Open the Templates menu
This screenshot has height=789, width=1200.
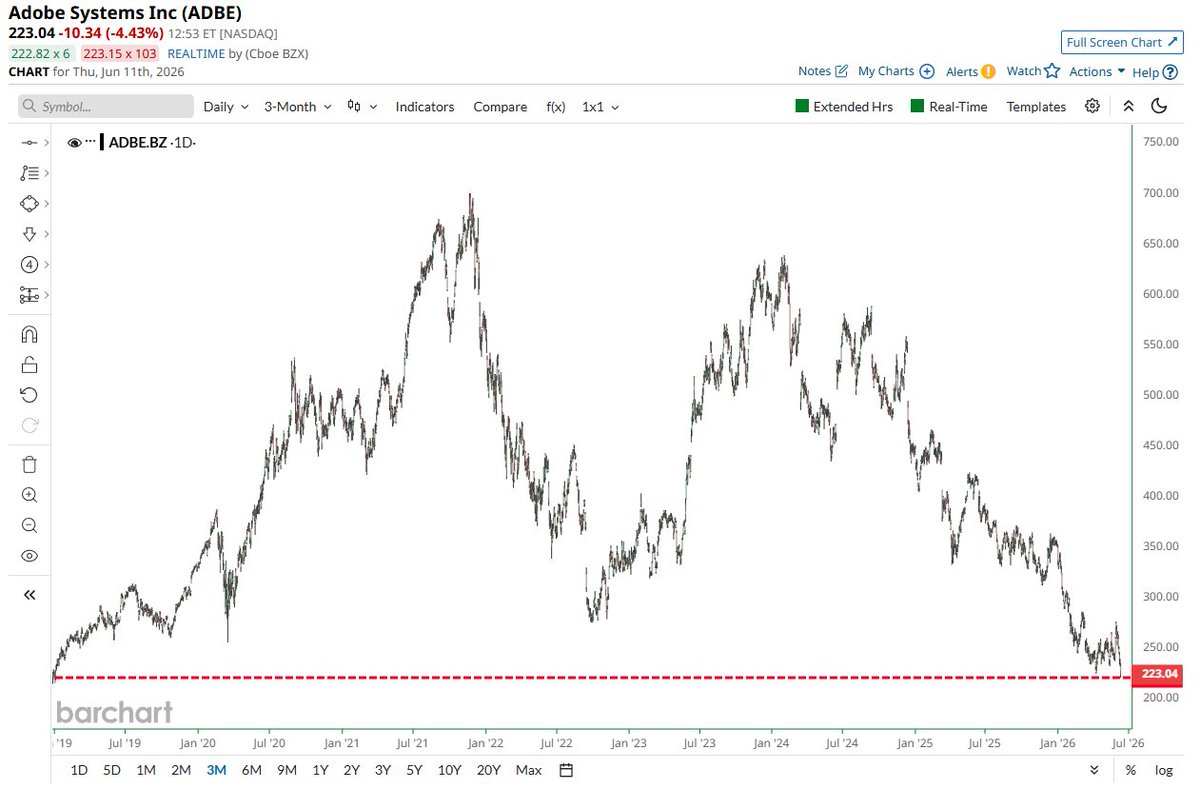point(1036,106)
